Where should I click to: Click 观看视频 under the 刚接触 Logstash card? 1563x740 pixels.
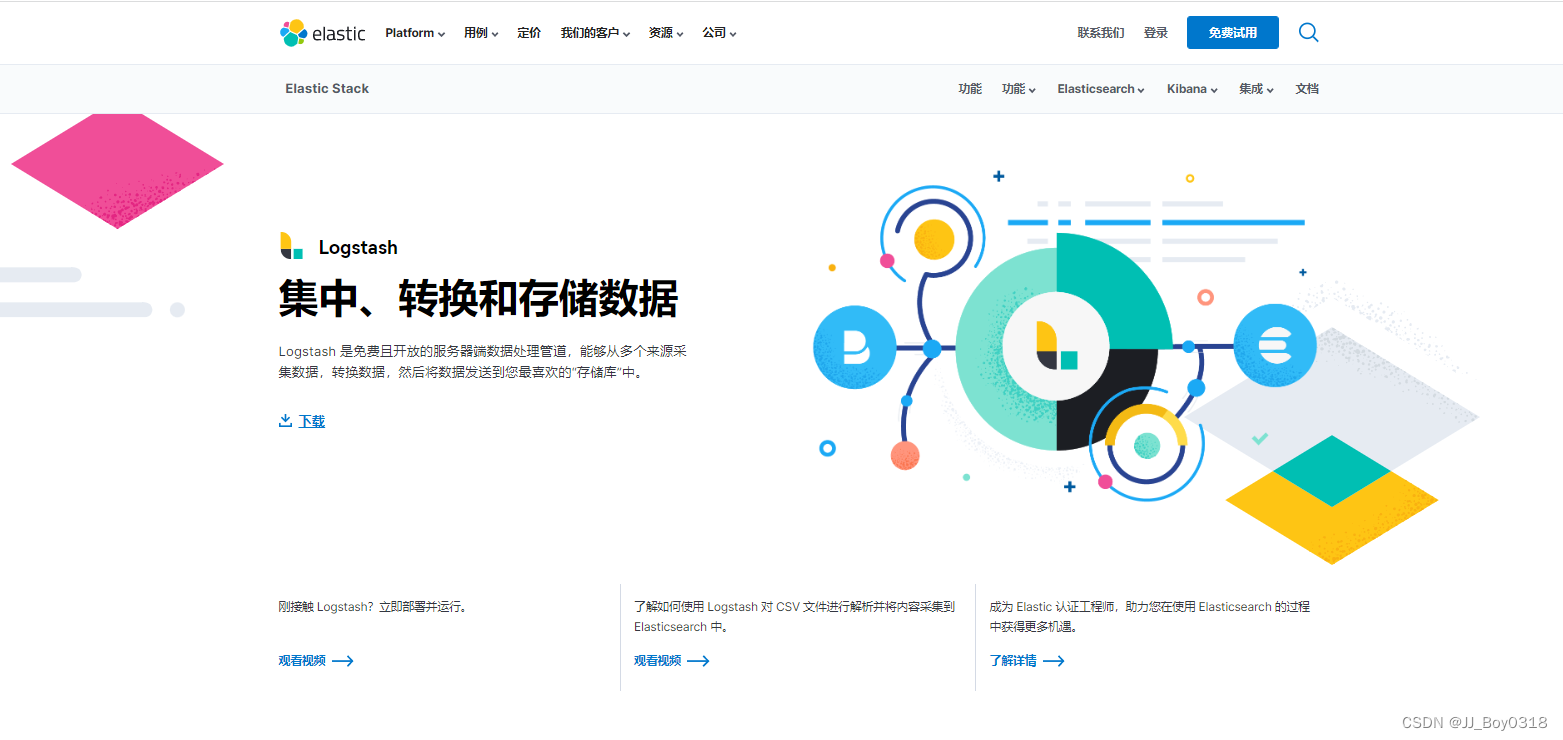click(302, 661)
